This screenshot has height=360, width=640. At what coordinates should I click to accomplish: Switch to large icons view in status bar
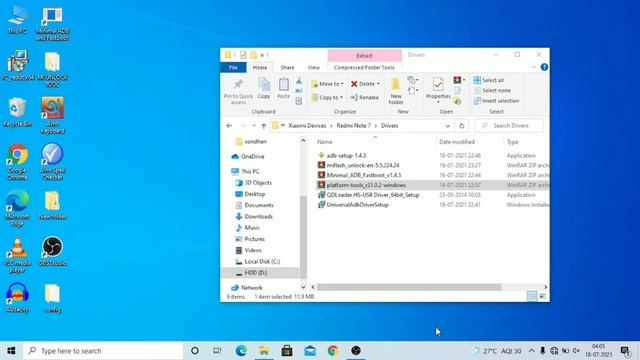point(542,296)
